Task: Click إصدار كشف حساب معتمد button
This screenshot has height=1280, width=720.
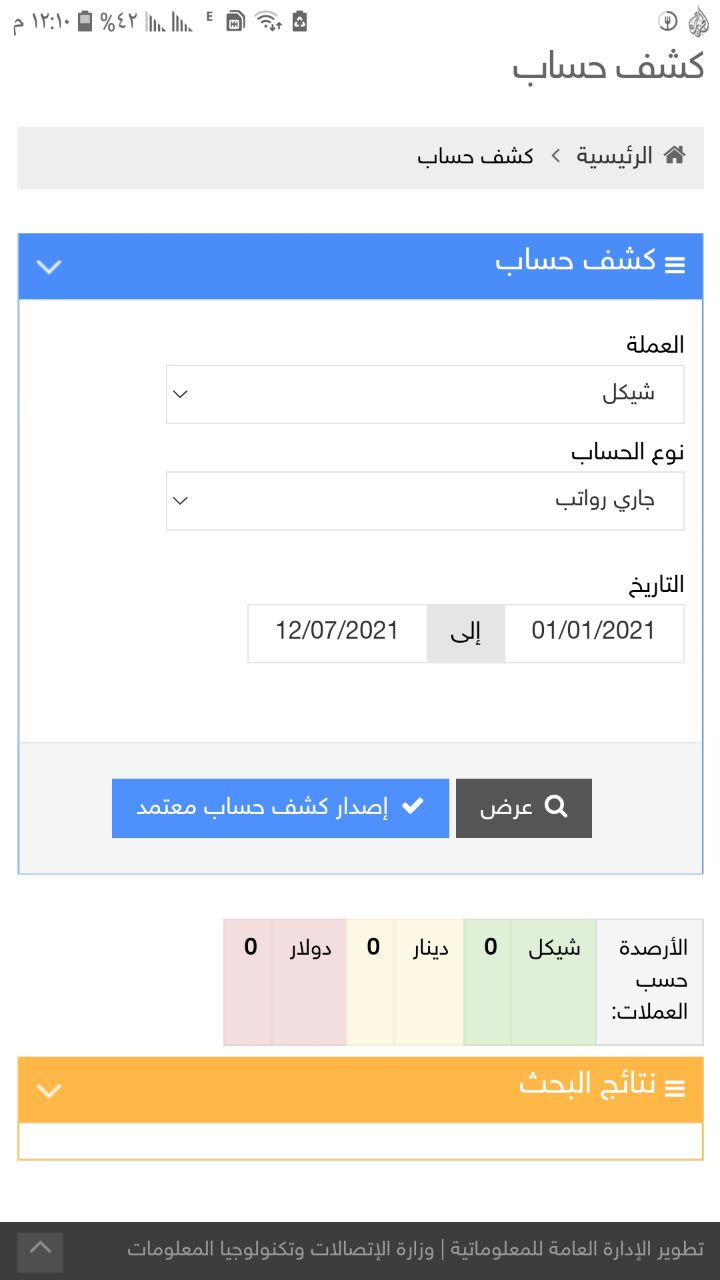Action: pos(281,808)
